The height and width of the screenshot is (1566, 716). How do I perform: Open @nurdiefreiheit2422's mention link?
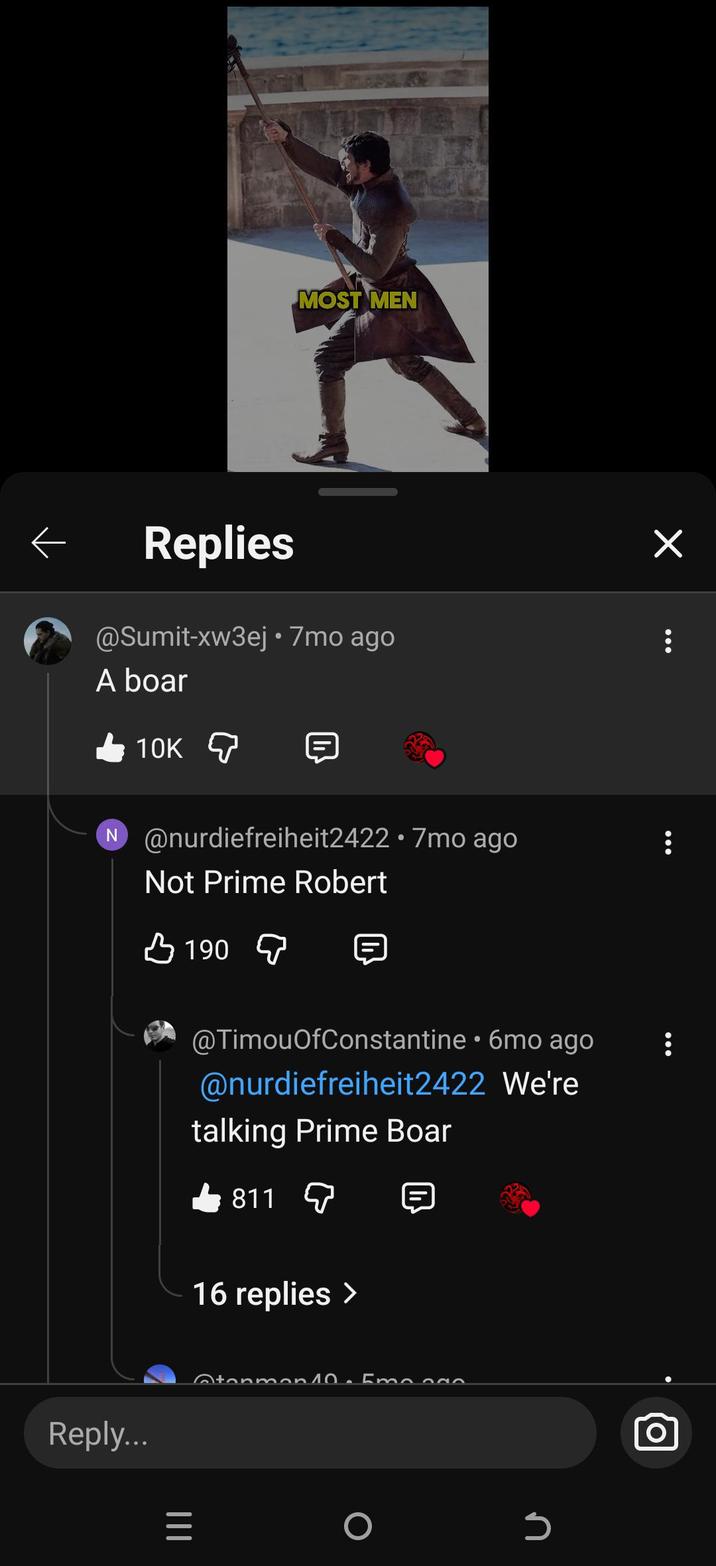(x=342, y=1083)
